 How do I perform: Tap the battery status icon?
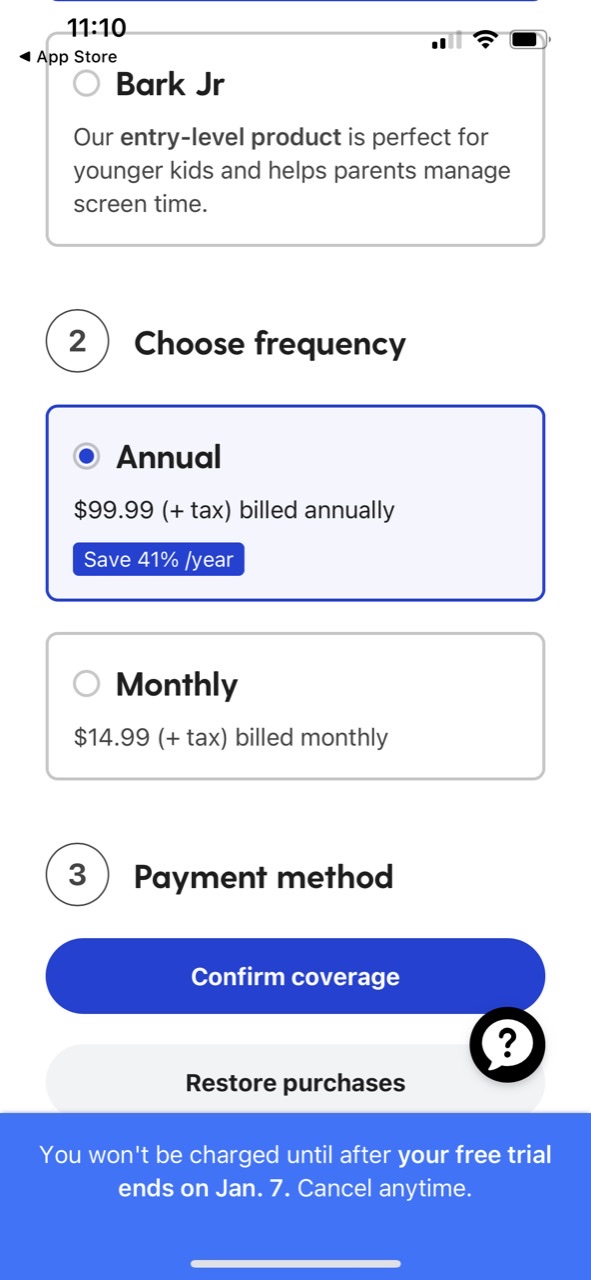pos(528,40)
